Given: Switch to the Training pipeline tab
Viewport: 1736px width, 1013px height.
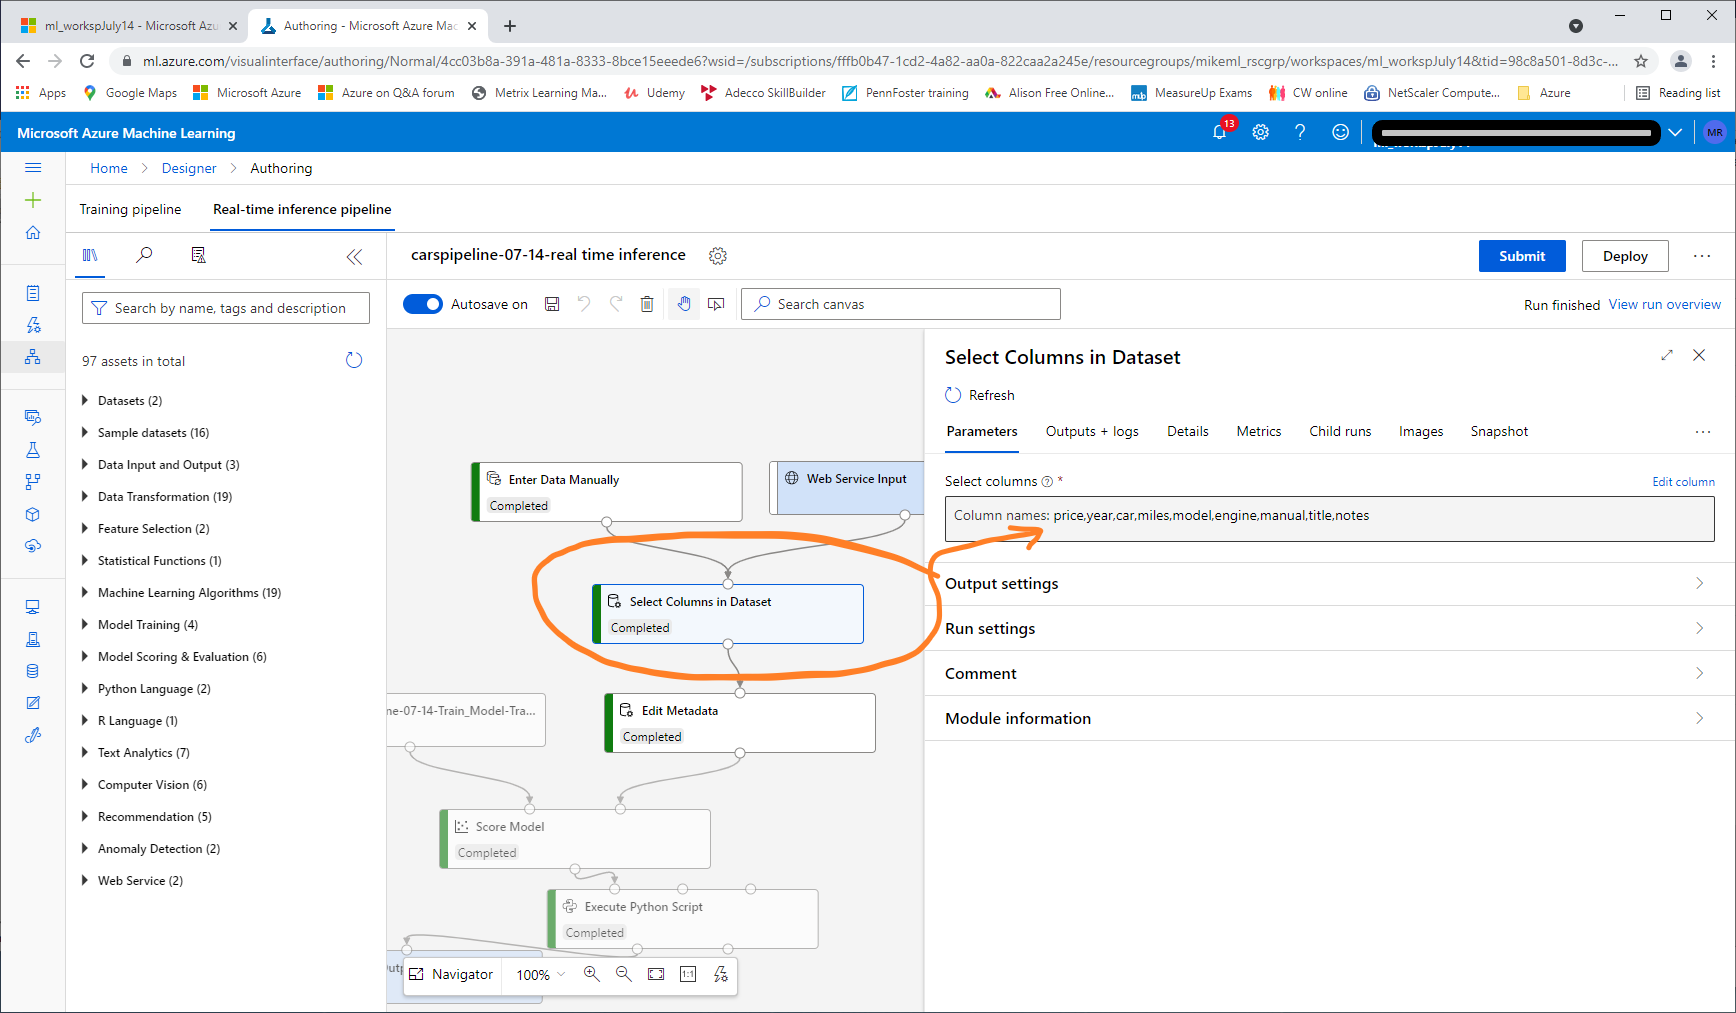Looking at the screenshot, I should [x=130, y=209].
